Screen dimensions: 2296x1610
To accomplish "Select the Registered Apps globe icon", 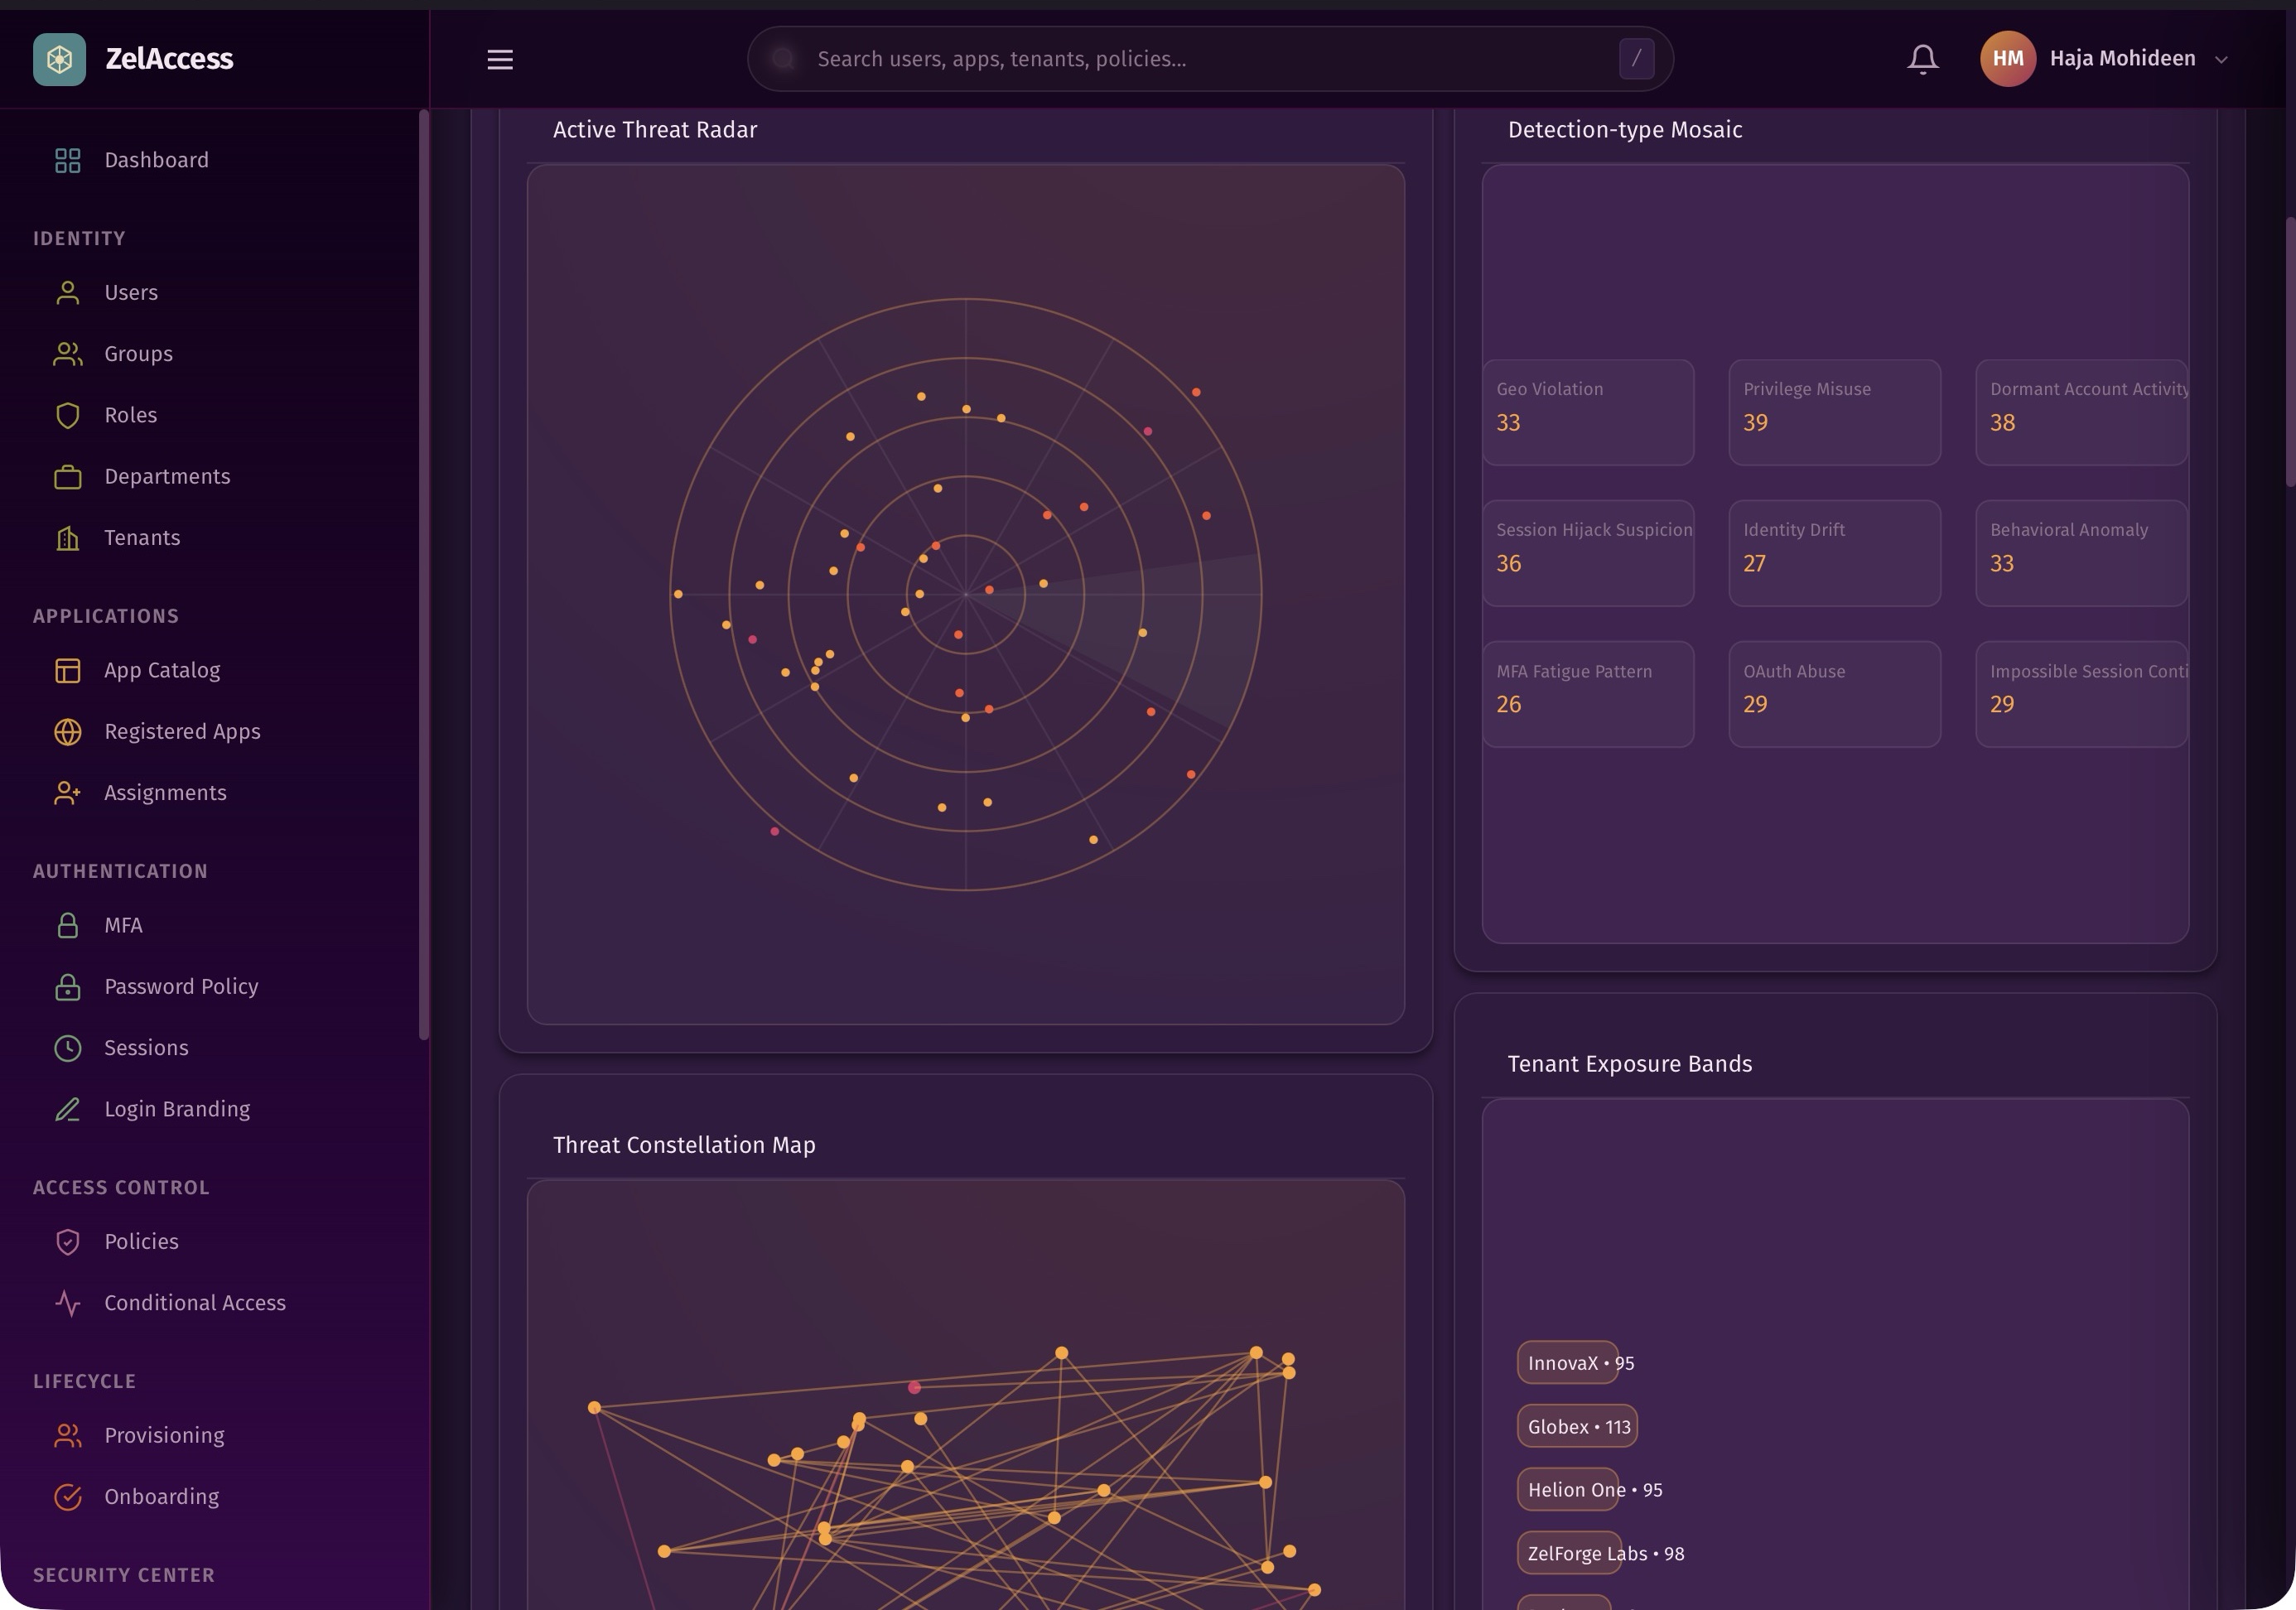I will pyautogui.click(x=67, y=731).
